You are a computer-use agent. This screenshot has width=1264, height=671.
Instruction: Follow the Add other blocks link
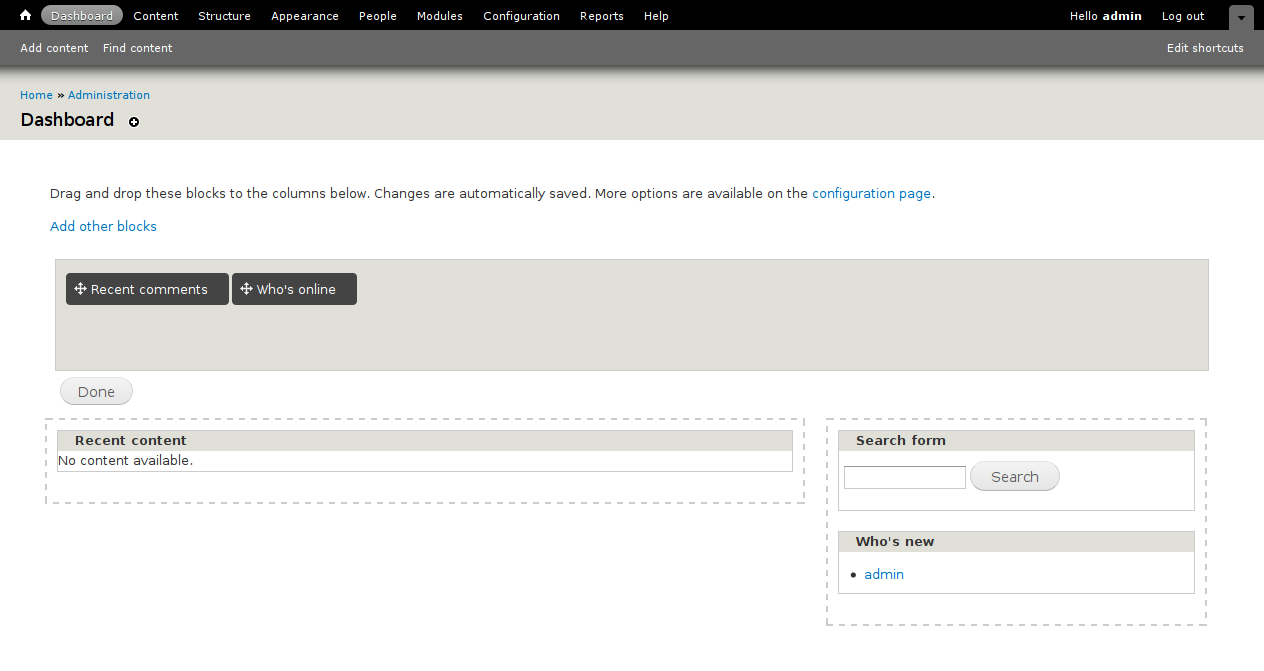pos(103,226)
